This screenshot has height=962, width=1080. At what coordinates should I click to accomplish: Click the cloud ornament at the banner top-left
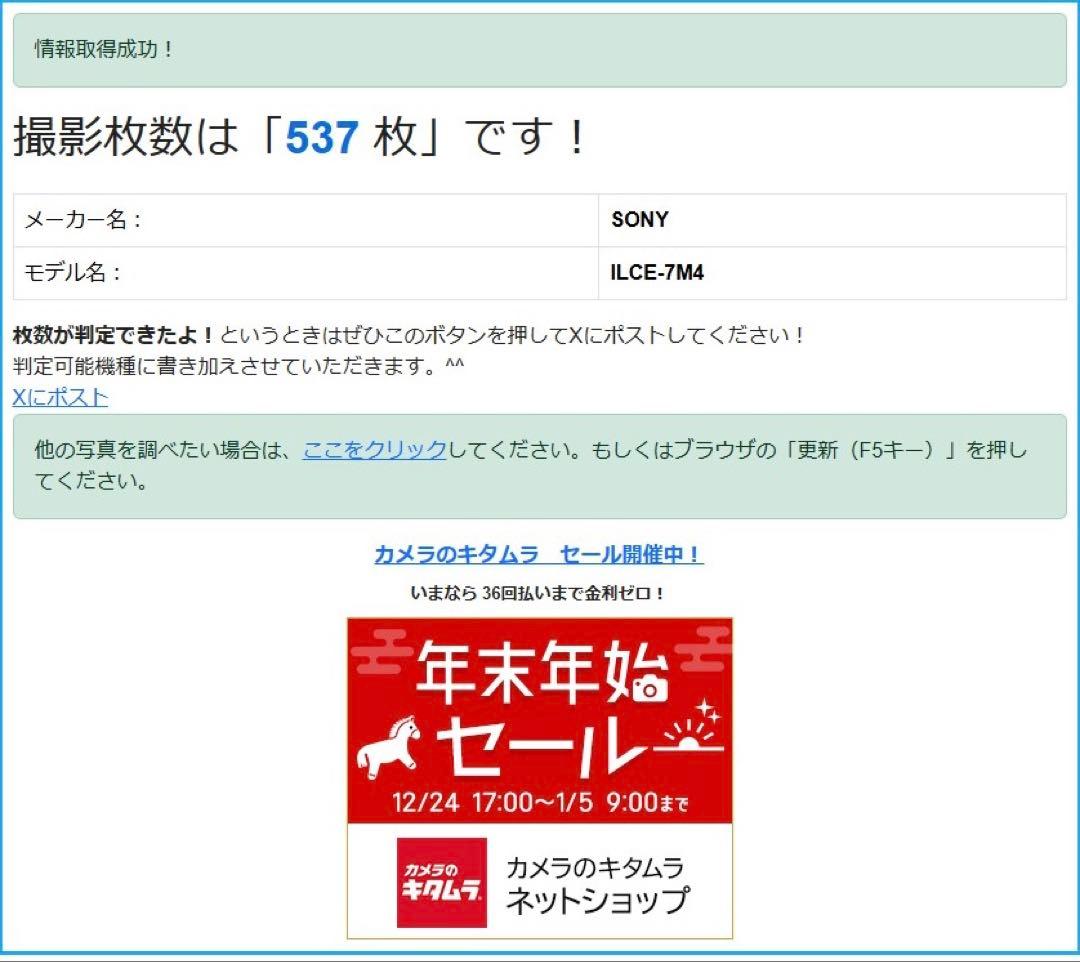pos(382,653)
